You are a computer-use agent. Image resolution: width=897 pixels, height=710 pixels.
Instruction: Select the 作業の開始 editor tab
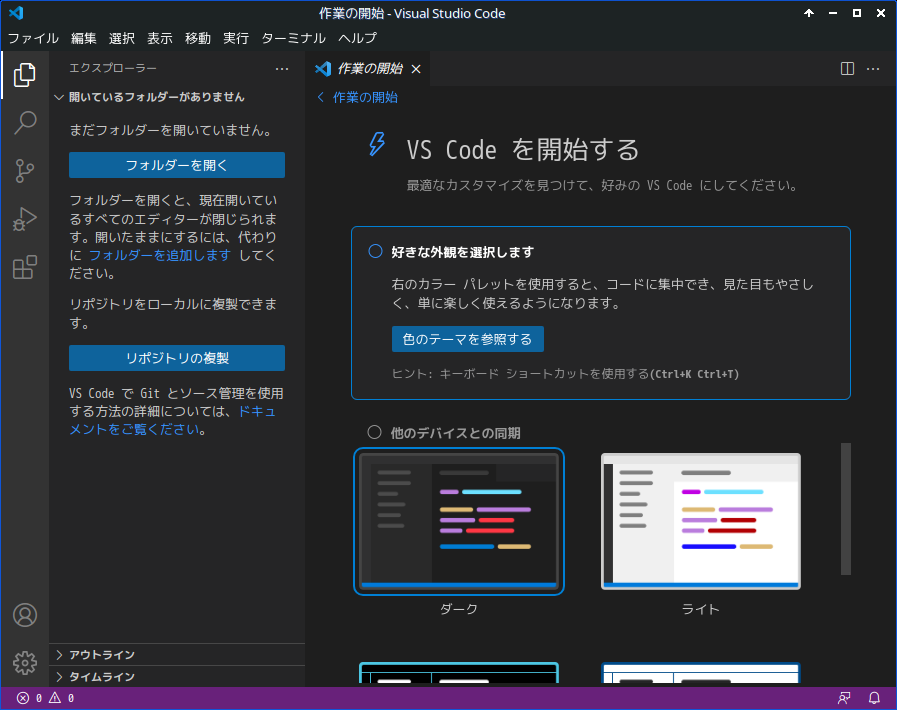click(x=368, y=69)
